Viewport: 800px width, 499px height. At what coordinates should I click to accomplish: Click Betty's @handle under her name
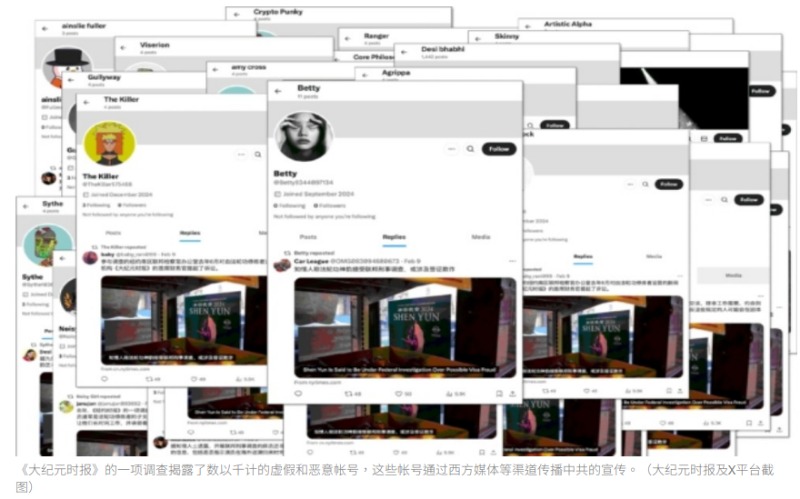[x=304, y=182]
